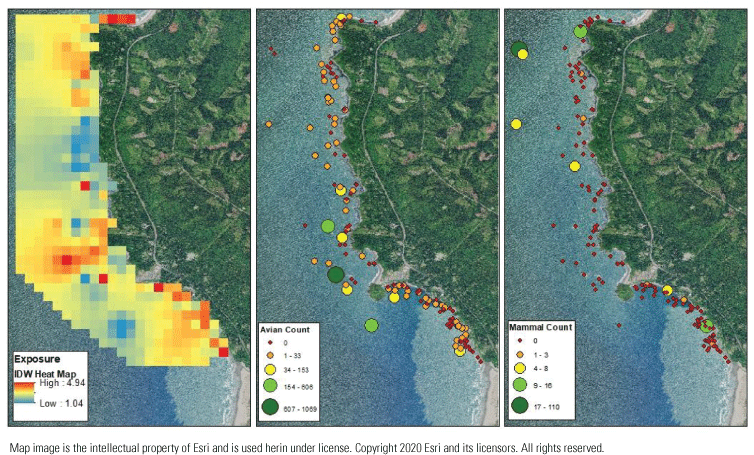Image resolution: width=754 pixels, height=455 pixels.
Task: Click dark green circle at mammal map top-left
Action: pyautogui.click(x=519, y=49)
